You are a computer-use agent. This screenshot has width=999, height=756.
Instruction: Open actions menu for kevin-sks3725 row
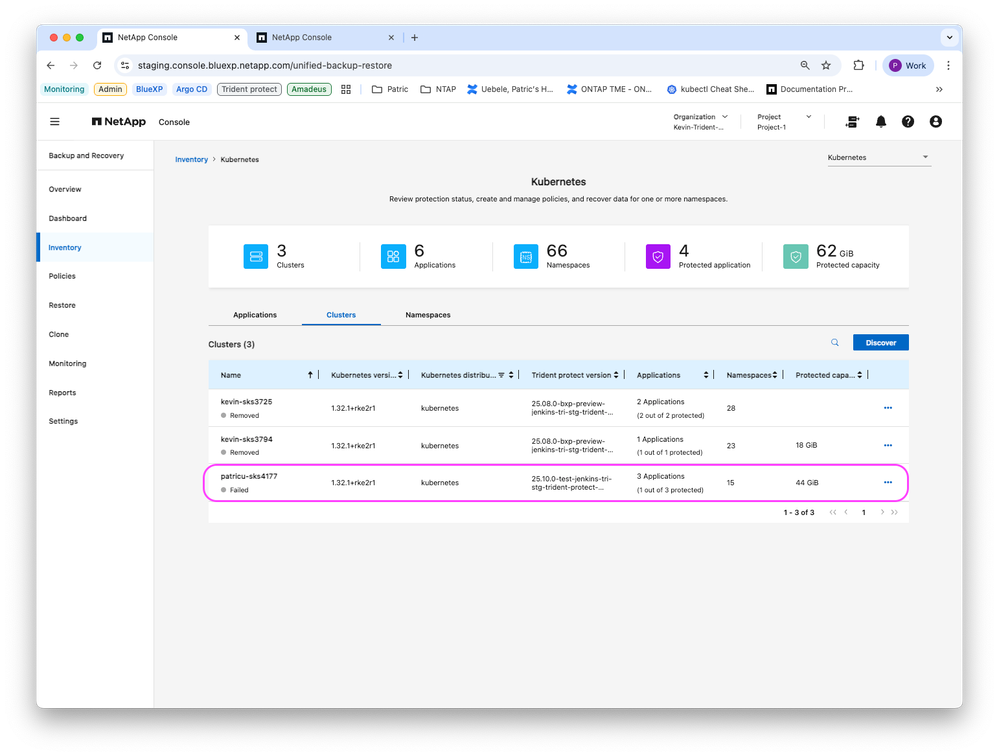point(888,408)
